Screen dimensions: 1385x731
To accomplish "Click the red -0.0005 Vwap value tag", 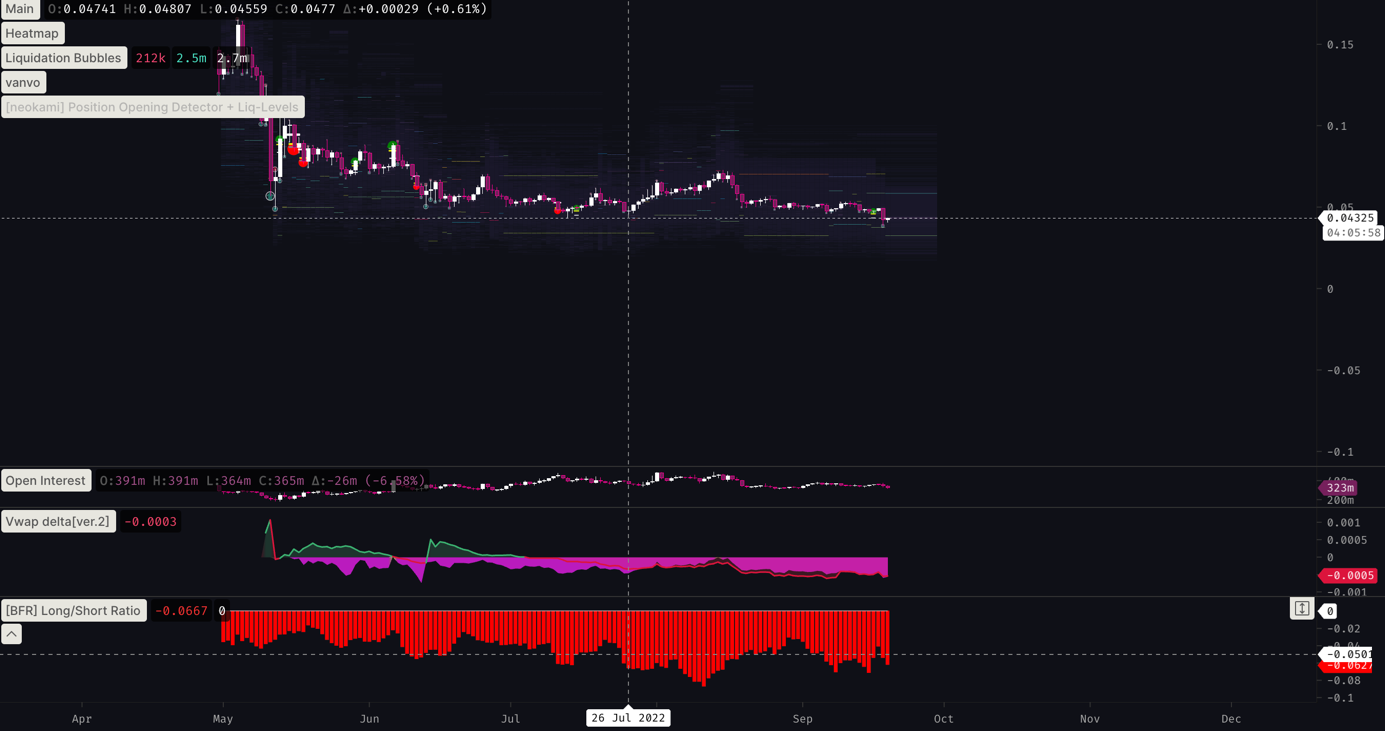I will pos(1349,575).
